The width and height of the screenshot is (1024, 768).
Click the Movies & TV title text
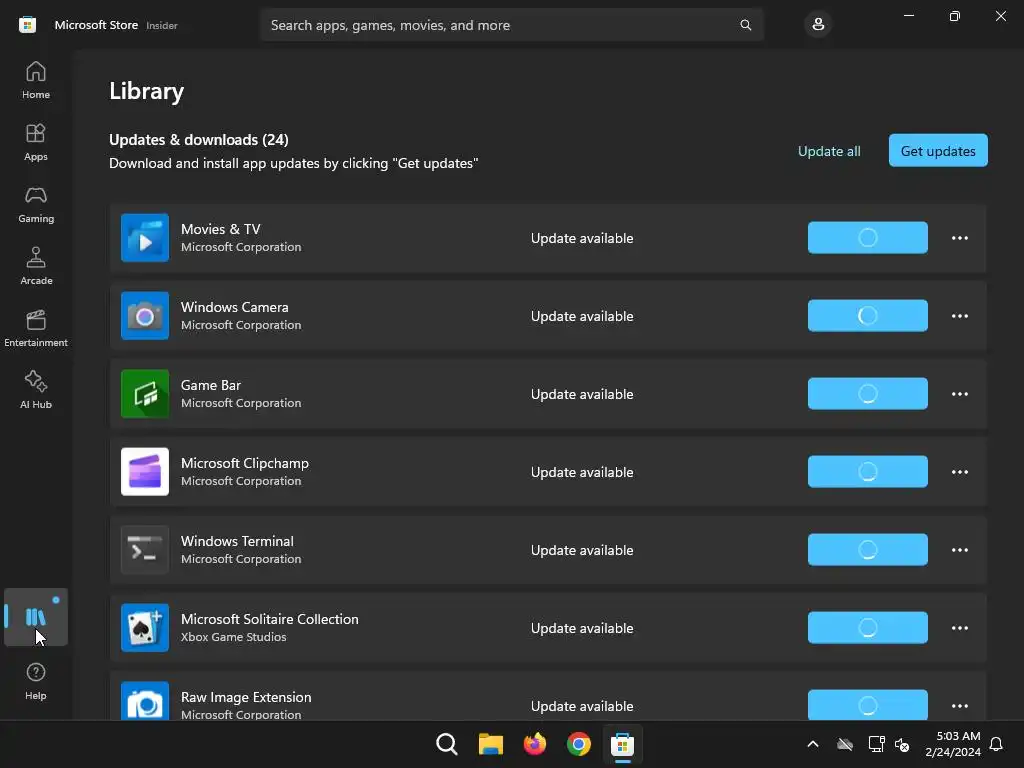[x=221, y=229]
